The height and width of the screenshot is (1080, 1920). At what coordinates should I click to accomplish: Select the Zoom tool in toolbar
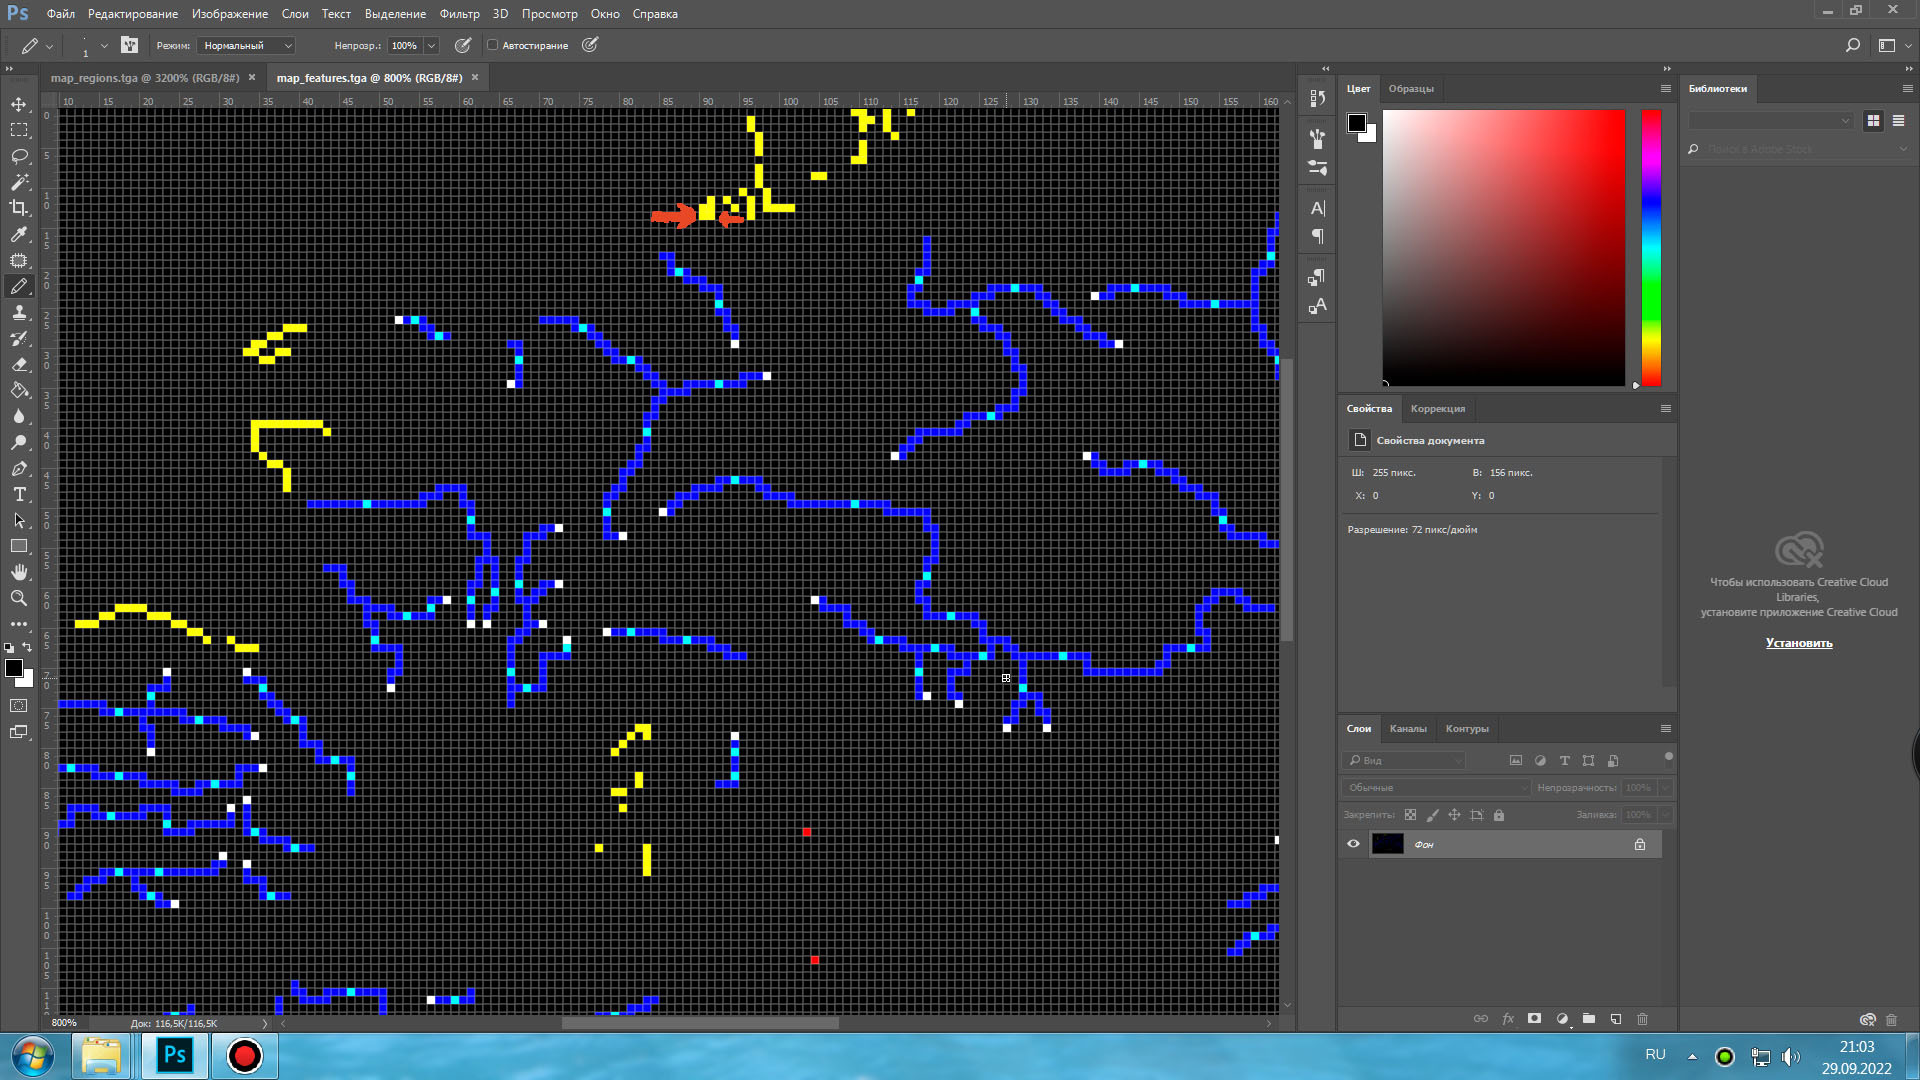coord(19,598)
